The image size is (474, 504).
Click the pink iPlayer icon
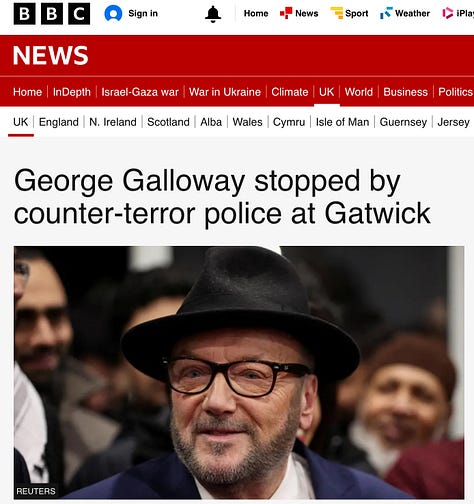pyautogui.click(x=447, y=13)
